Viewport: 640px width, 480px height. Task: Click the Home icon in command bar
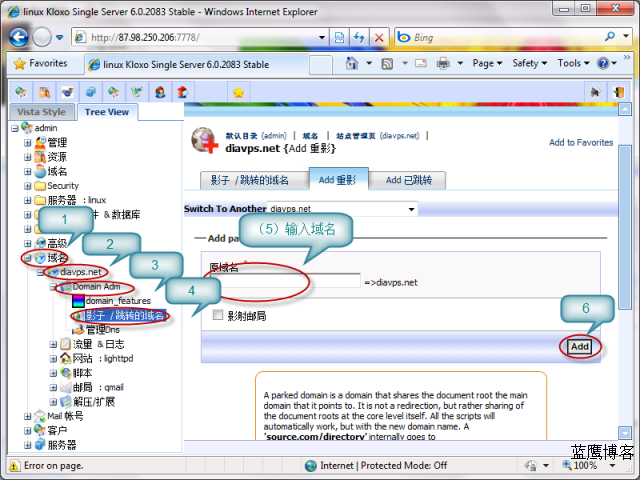(x=352, y=63)
